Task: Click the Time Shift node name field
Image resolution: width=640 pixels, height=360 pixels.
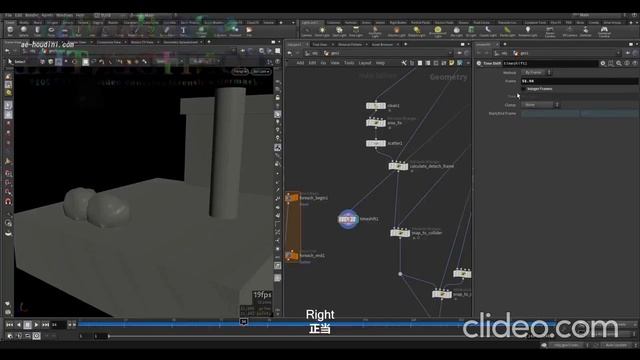Action: [550, 63]
